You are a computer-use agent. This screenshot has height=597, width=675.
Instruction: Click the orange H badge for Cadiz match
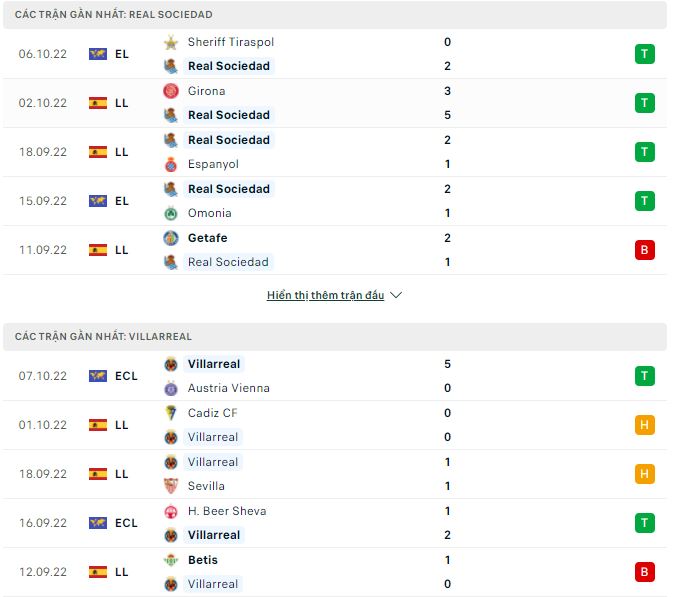click(x=644, y=425)
